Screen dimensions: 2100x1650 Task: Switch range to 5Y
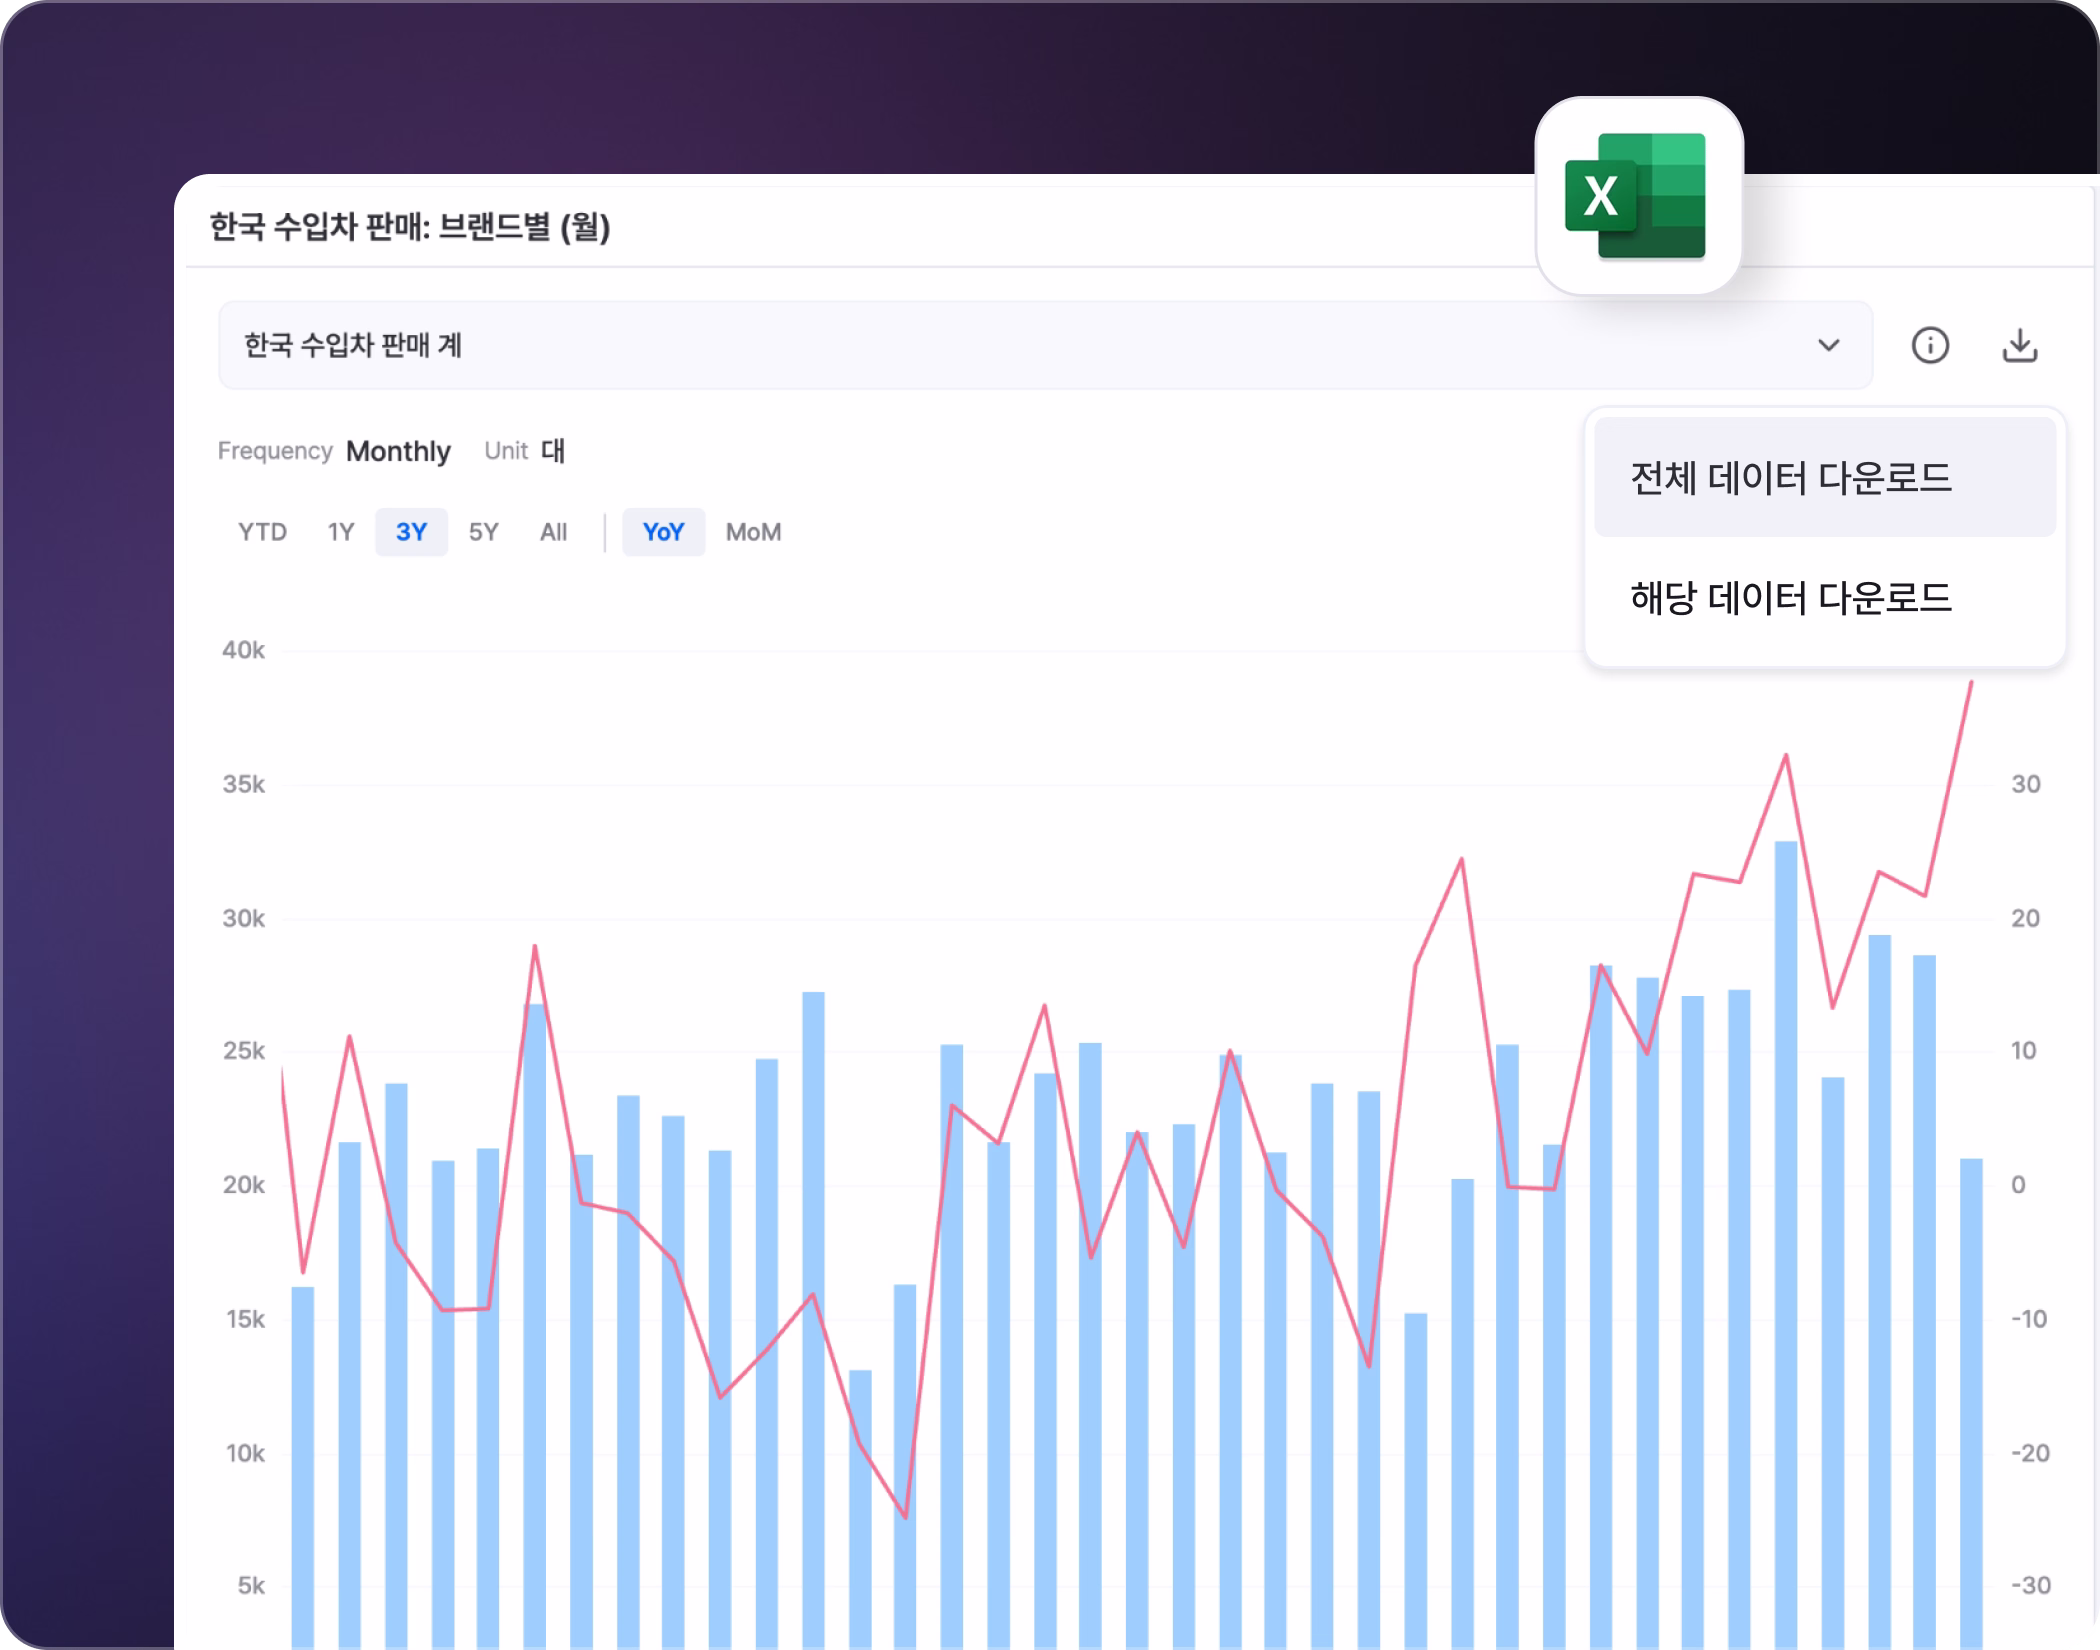point(483,532)
